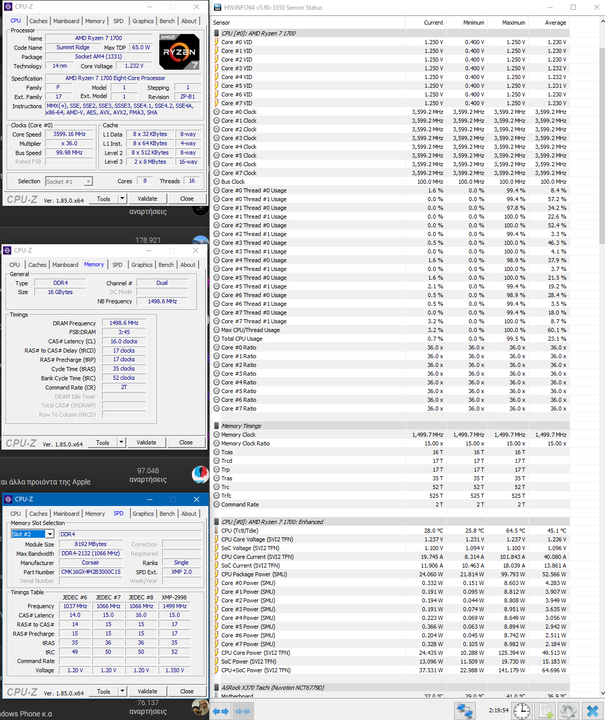Click XMP-2998 column header in Timings Table

[174, 597]
